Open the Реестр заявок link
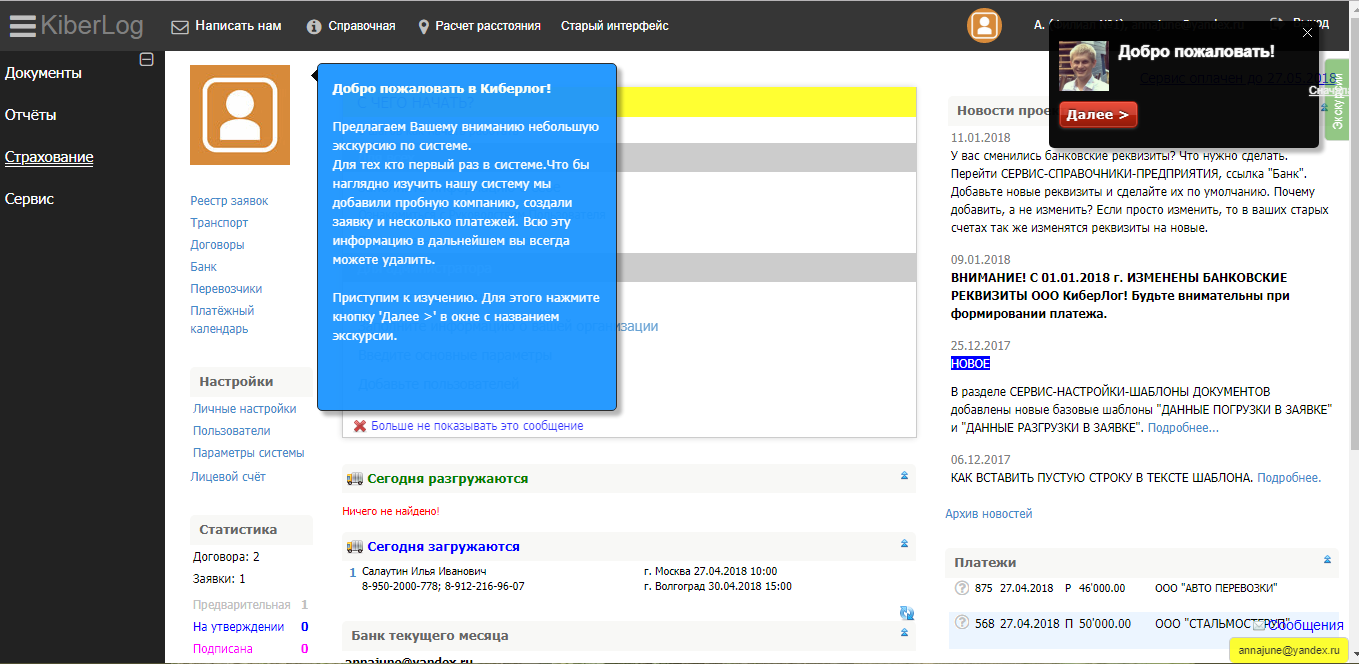Image resolution: width=1359 pixels, height=664 pixels. pos(229,201)
